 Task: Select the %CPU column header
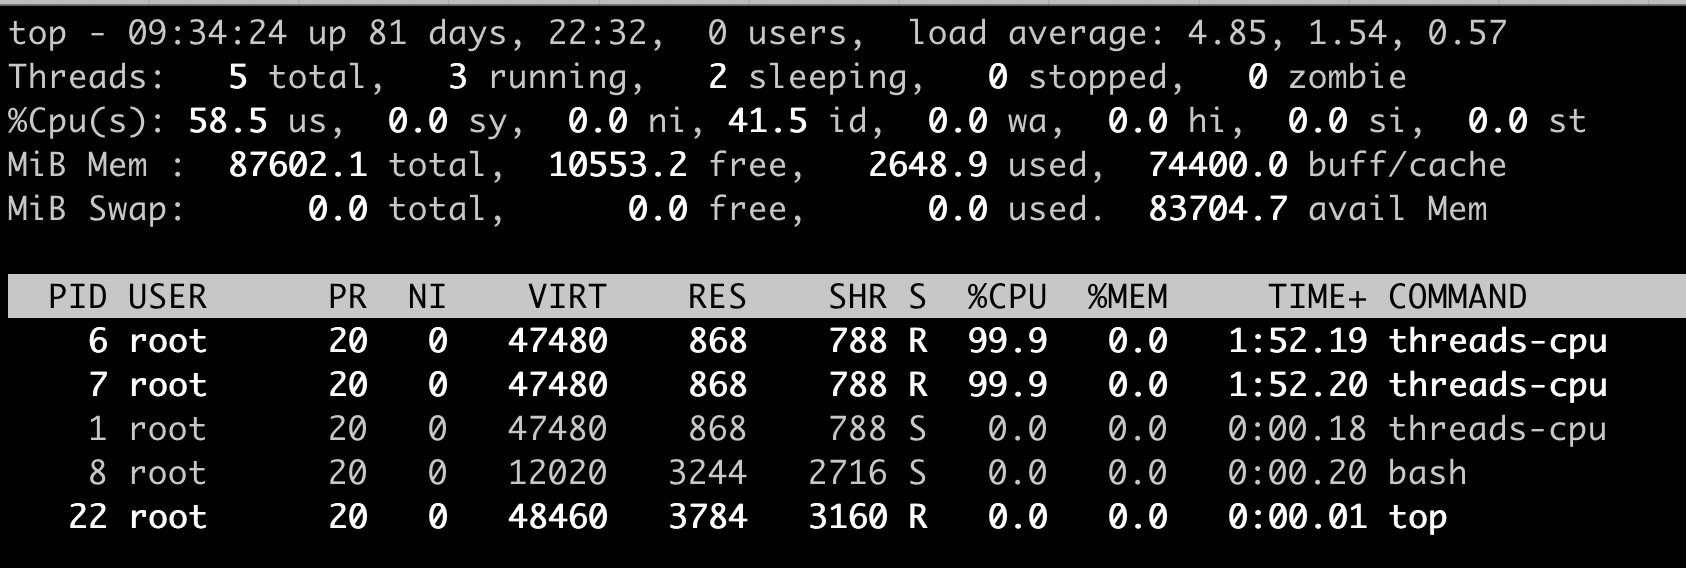click(1007, 297)
